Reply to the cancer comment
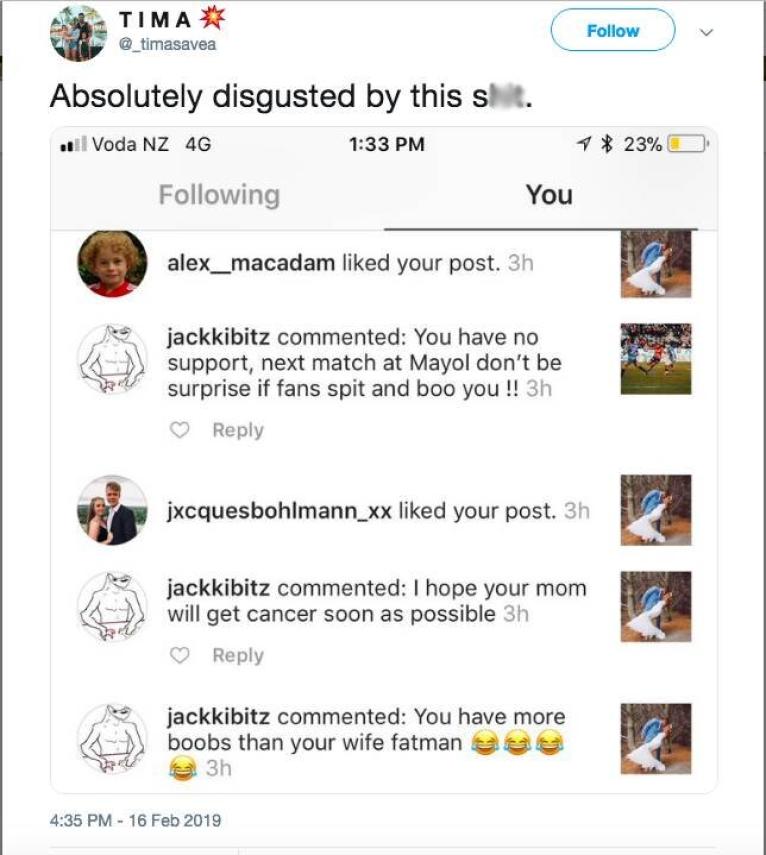This screenshot has width=766, height=855. [x=238, y=655]
